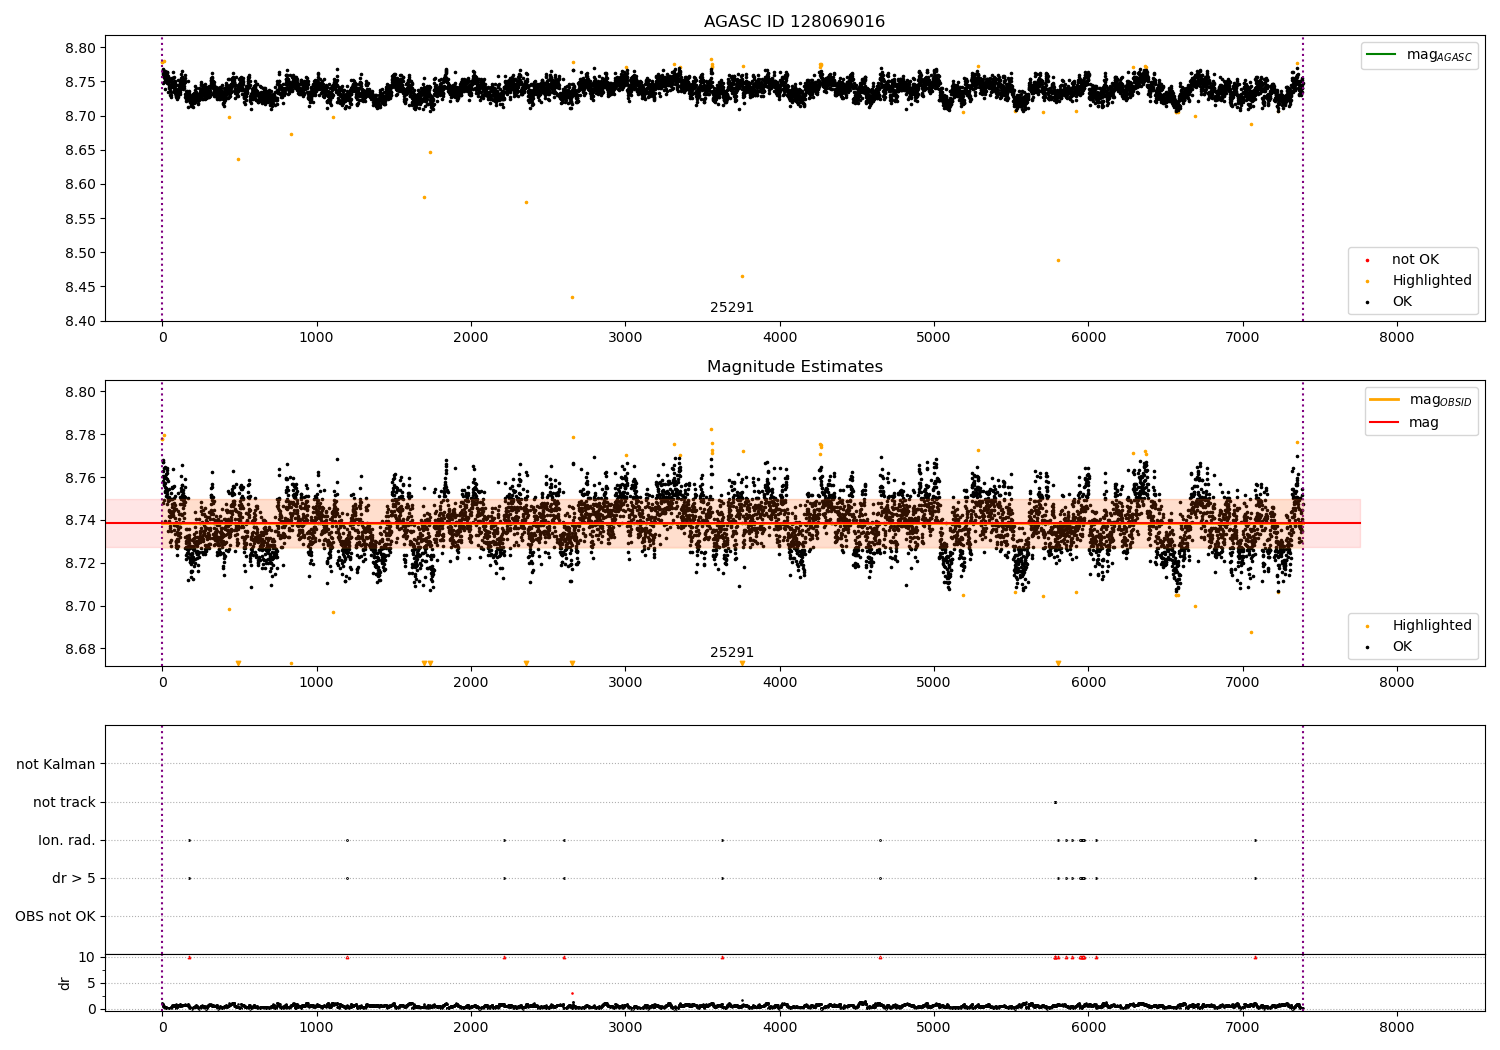Click the 8.50 y-tick in the top plot
Screen dimensions: 1500x1050
tap(81, 254)
